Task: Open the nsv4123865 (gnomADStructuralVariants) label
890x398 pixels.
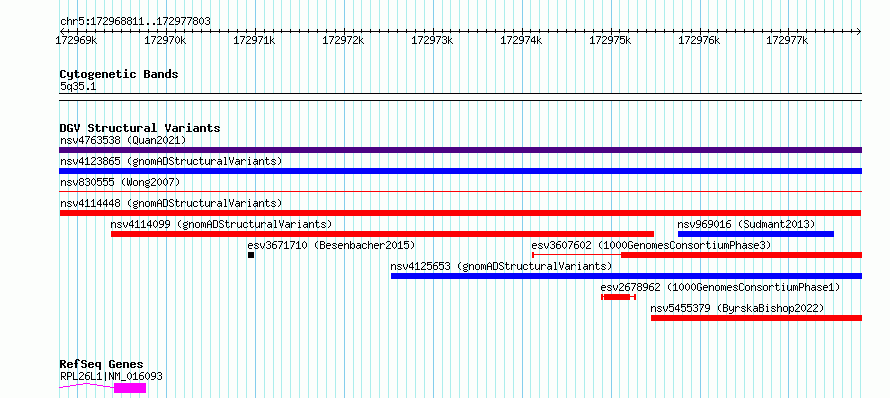Action: pyautogui.click(x=171, y=161)
